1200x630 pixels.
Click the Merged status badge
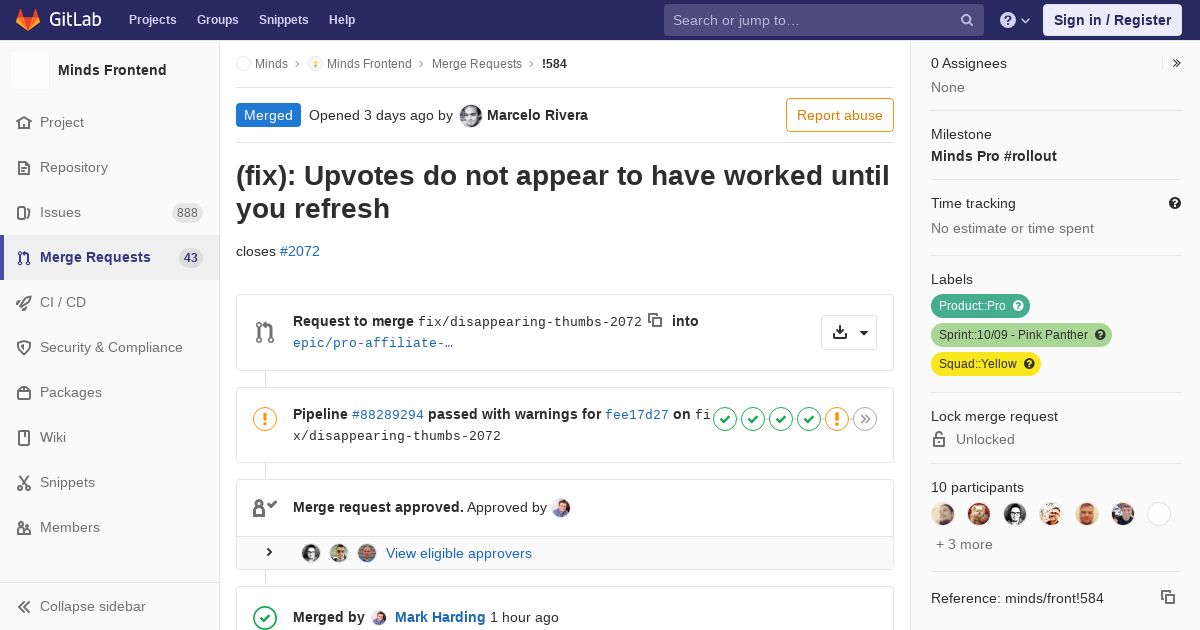coord(268,115)
